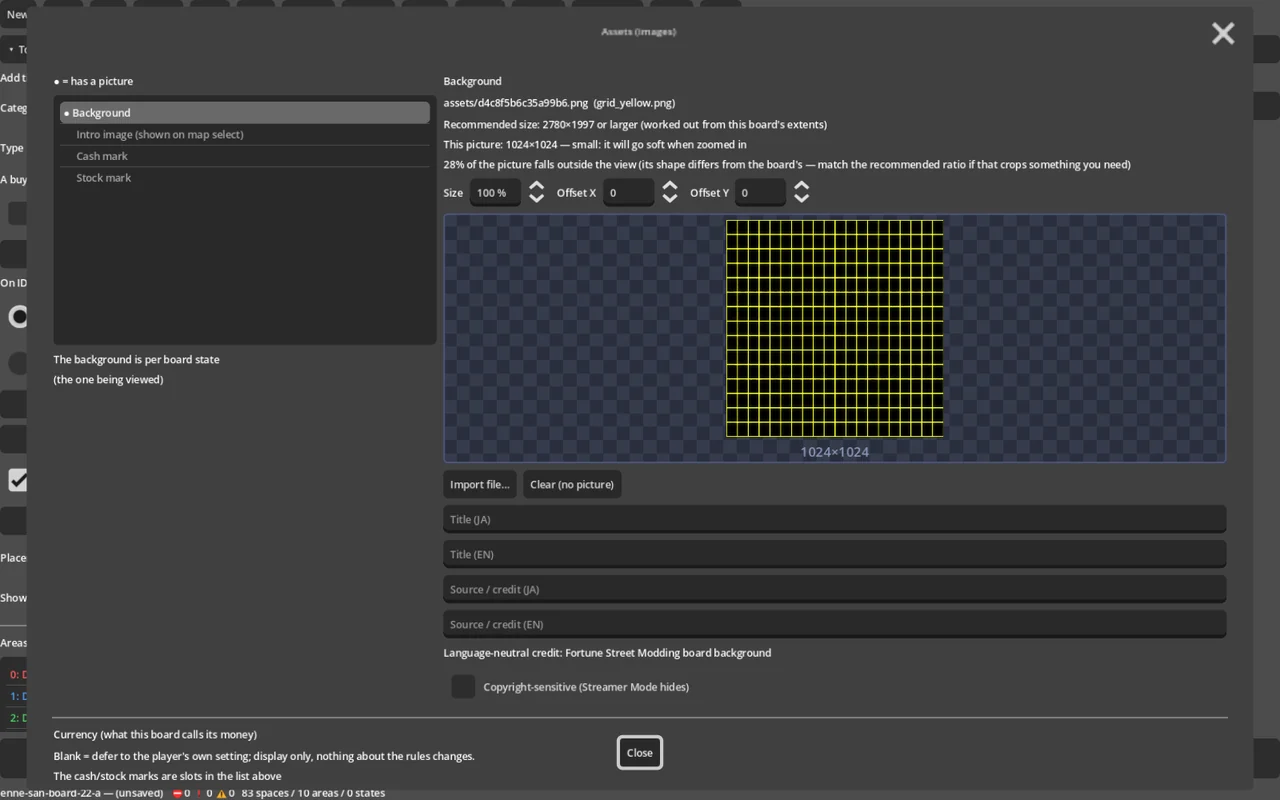Open the Import file... button
Image resolution: width=1280 pixels, height=800 pixels.
tap(480, 484)
